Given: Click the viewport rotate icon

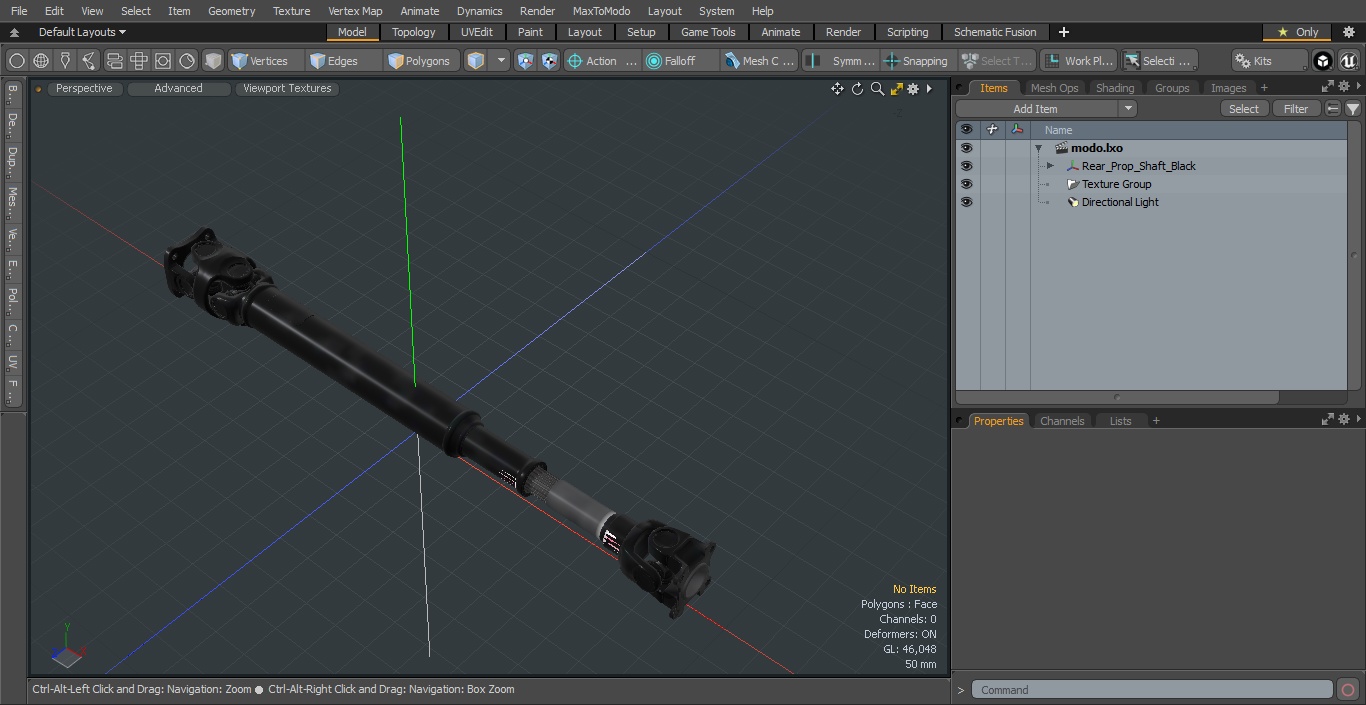Looking at the screenshot, I should [857, 89].
